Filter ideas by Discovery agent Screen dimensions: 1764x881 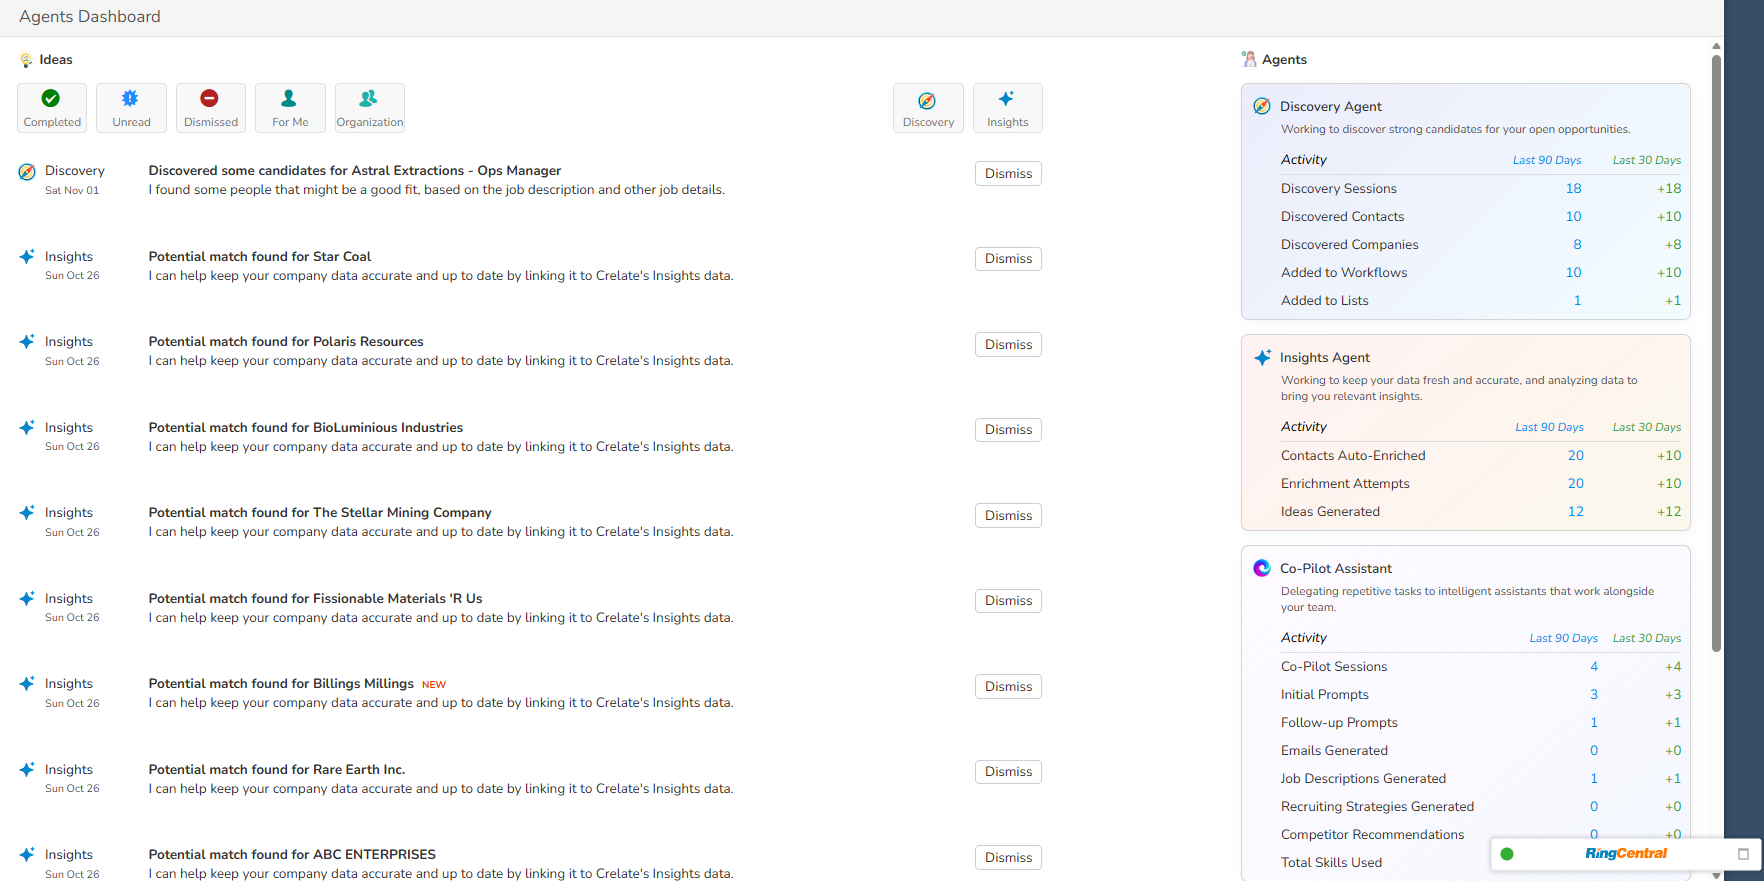tap(928, 108)
